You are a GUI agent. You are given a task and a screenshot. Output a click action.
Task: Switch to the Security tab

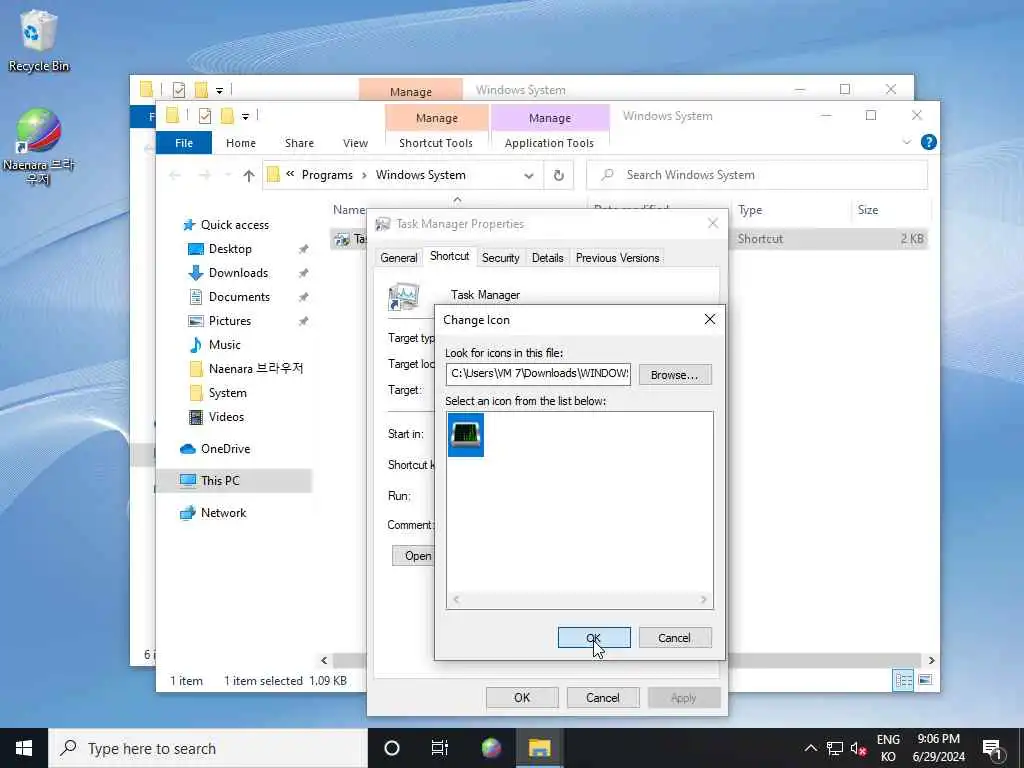click(x=500, y=258)
